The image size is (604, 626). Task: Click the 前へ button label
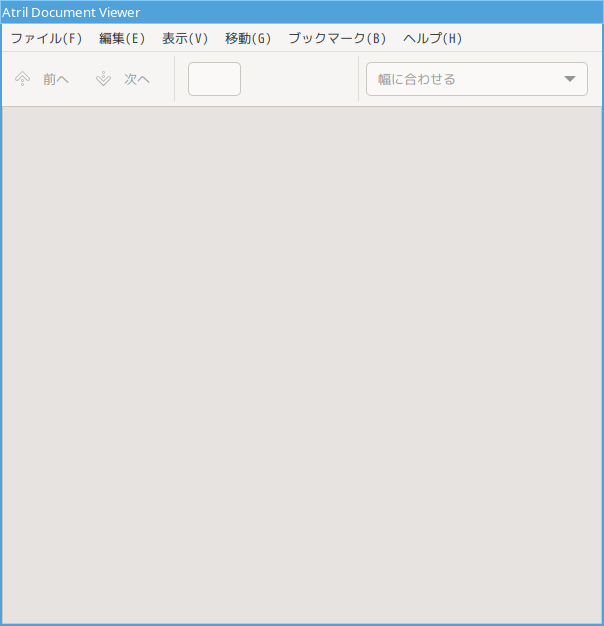pyautogui.click(x=56, y=79)
